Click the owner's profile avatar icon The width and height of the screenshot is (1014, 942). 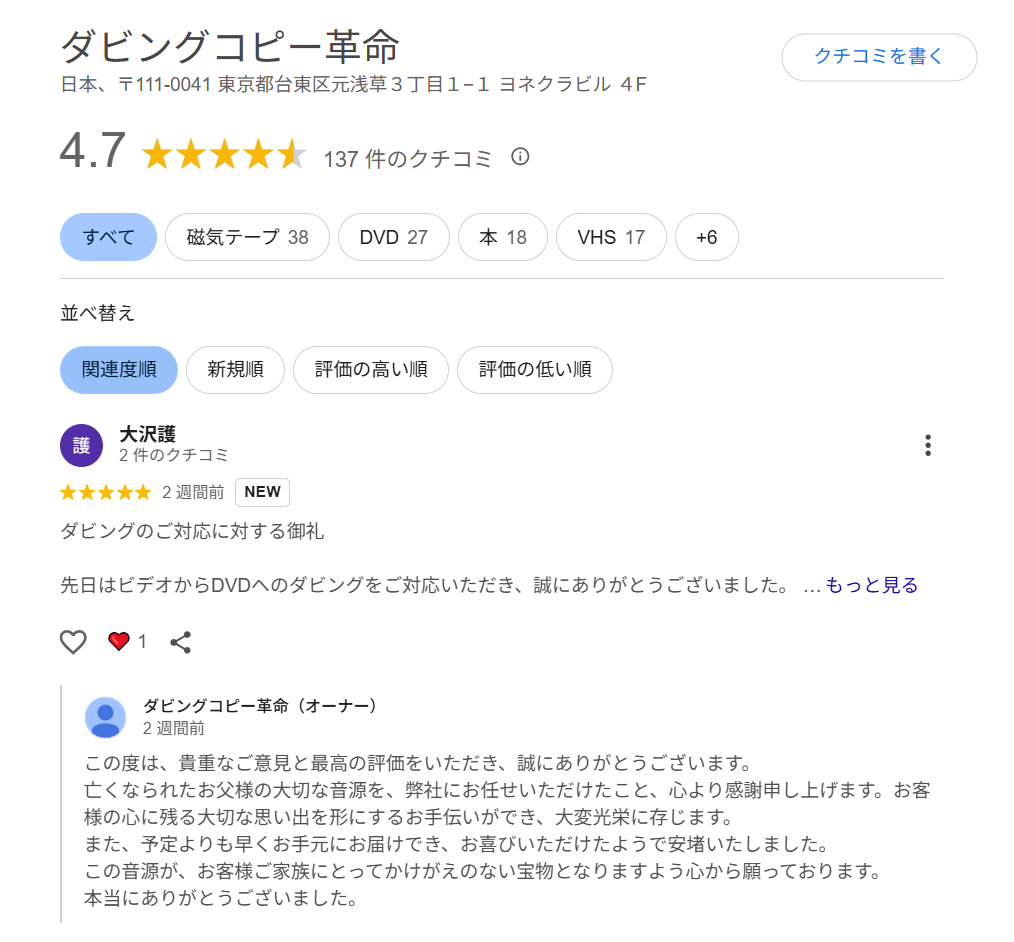coord(105,713)
